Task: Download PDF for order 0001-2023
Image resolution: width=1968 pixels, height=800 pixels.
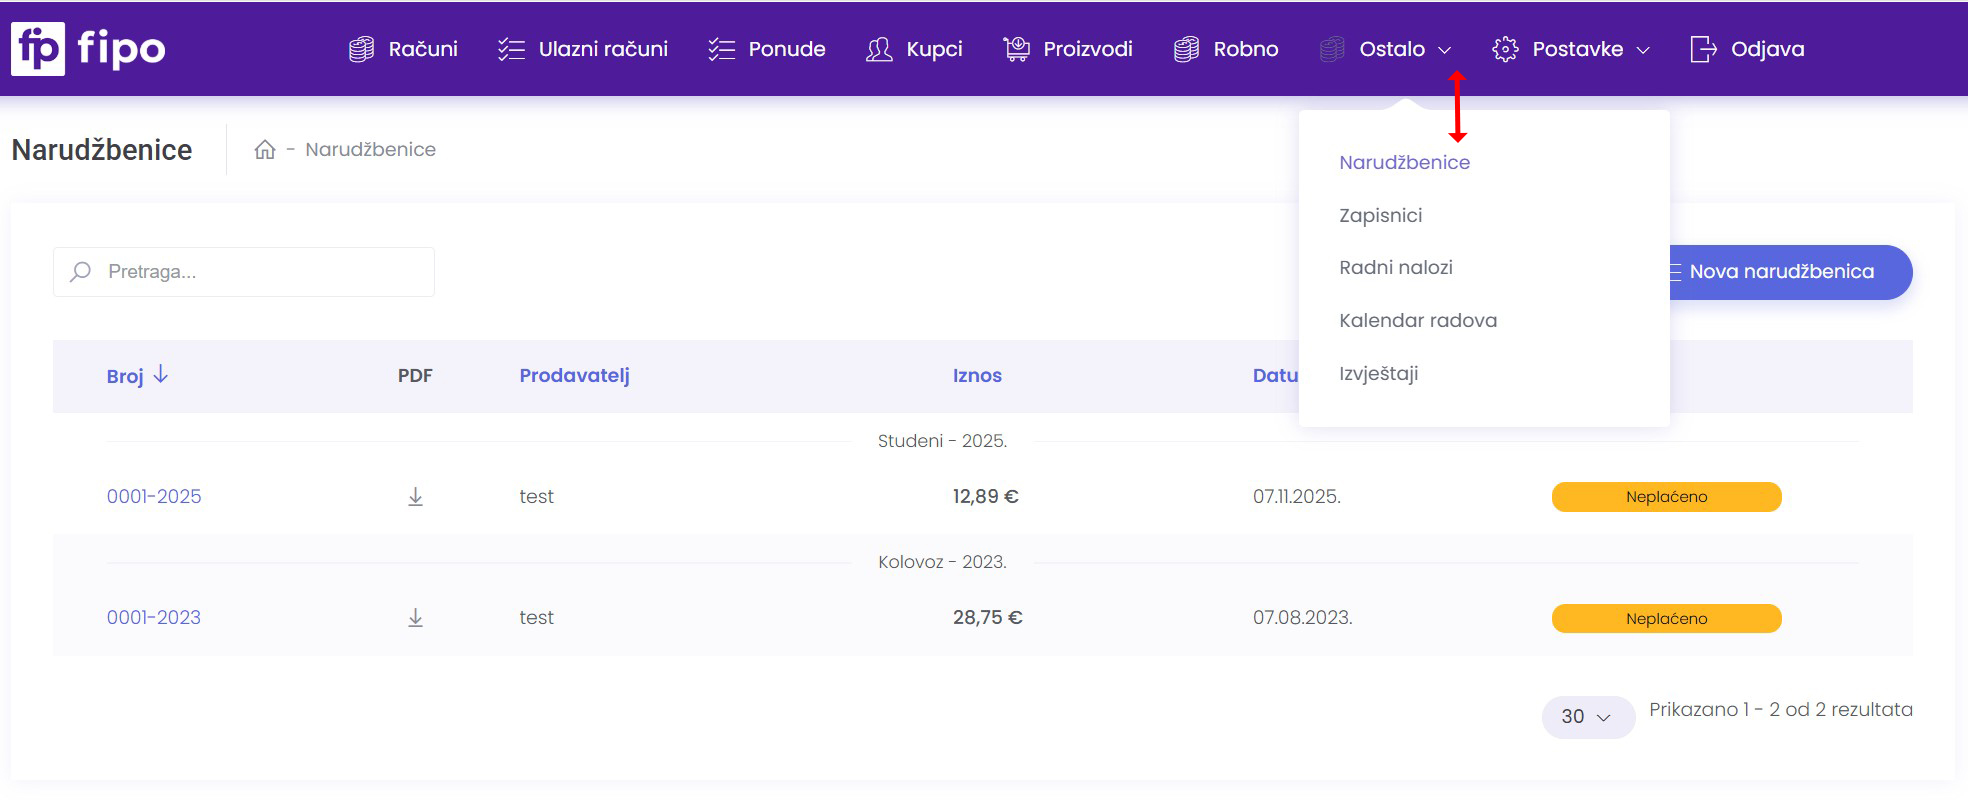Action: tap(415, 618)
